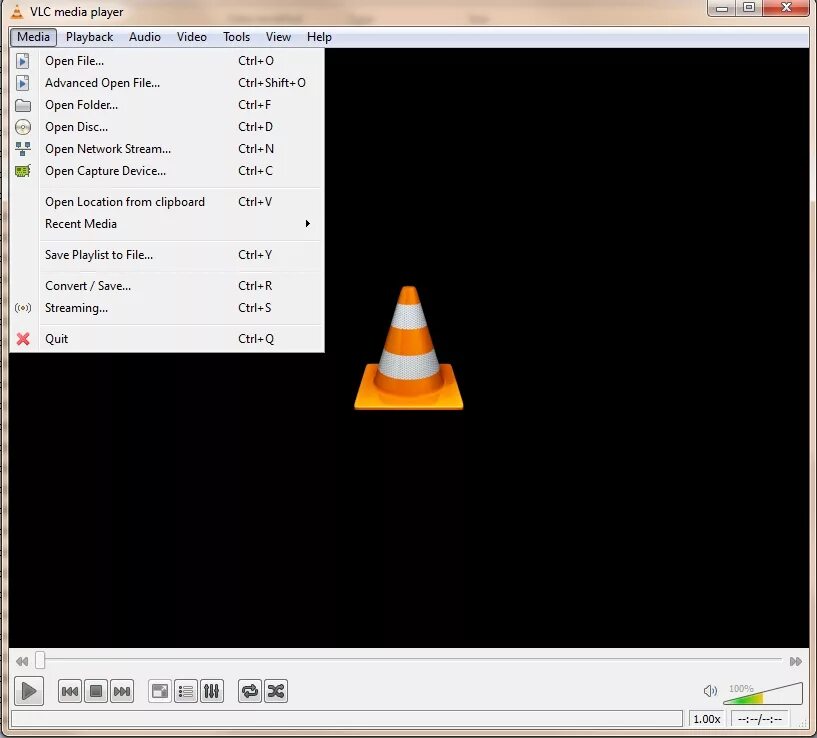The image size is (817, 738).
Task: Click the Open Capture Device icon
Action: pos(22,171)
